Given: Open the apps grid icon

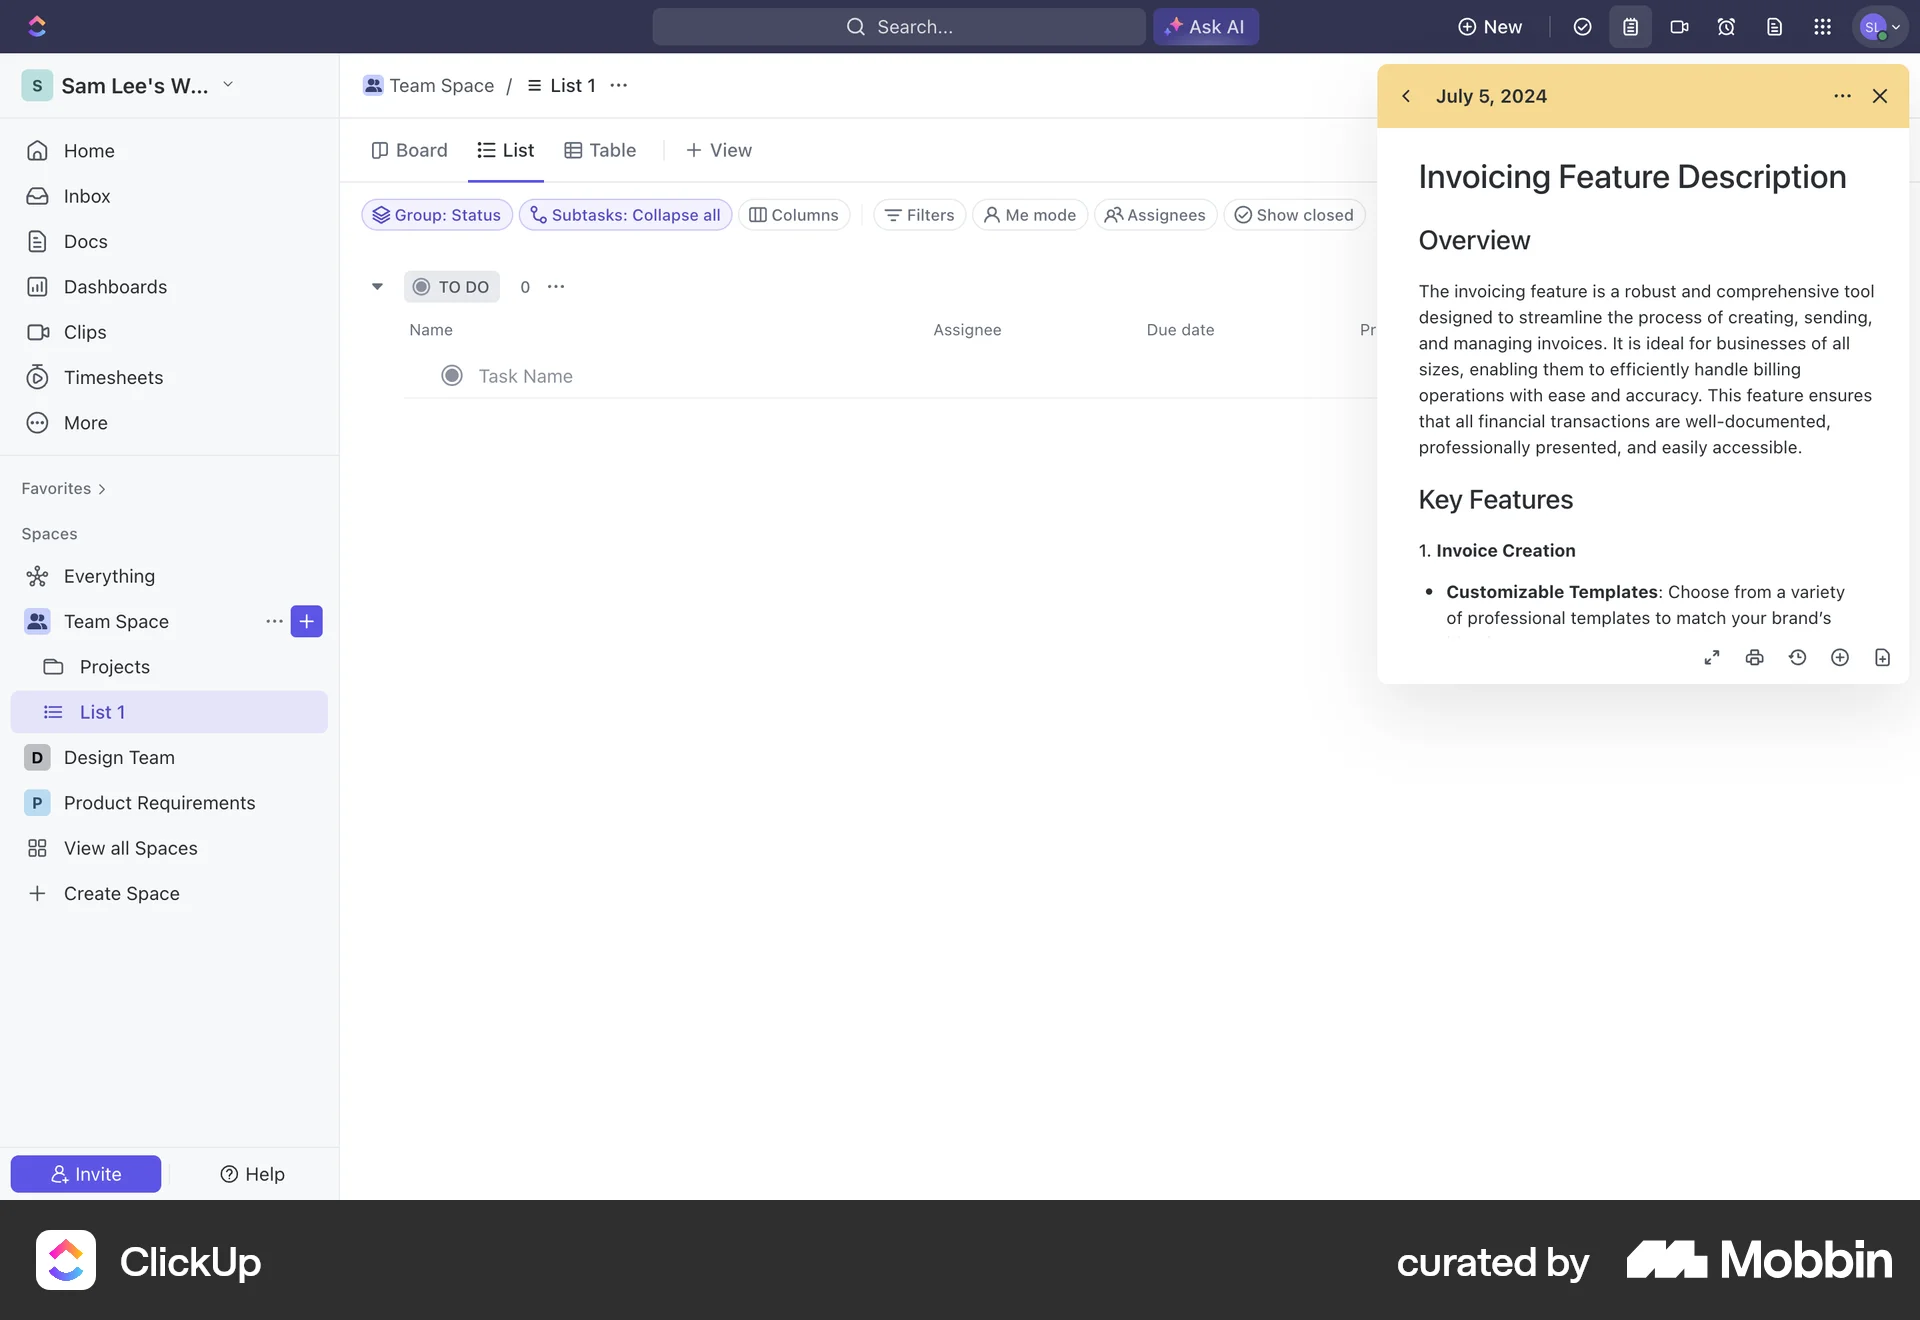Looking at the screenshot, I should [1822, 27].
